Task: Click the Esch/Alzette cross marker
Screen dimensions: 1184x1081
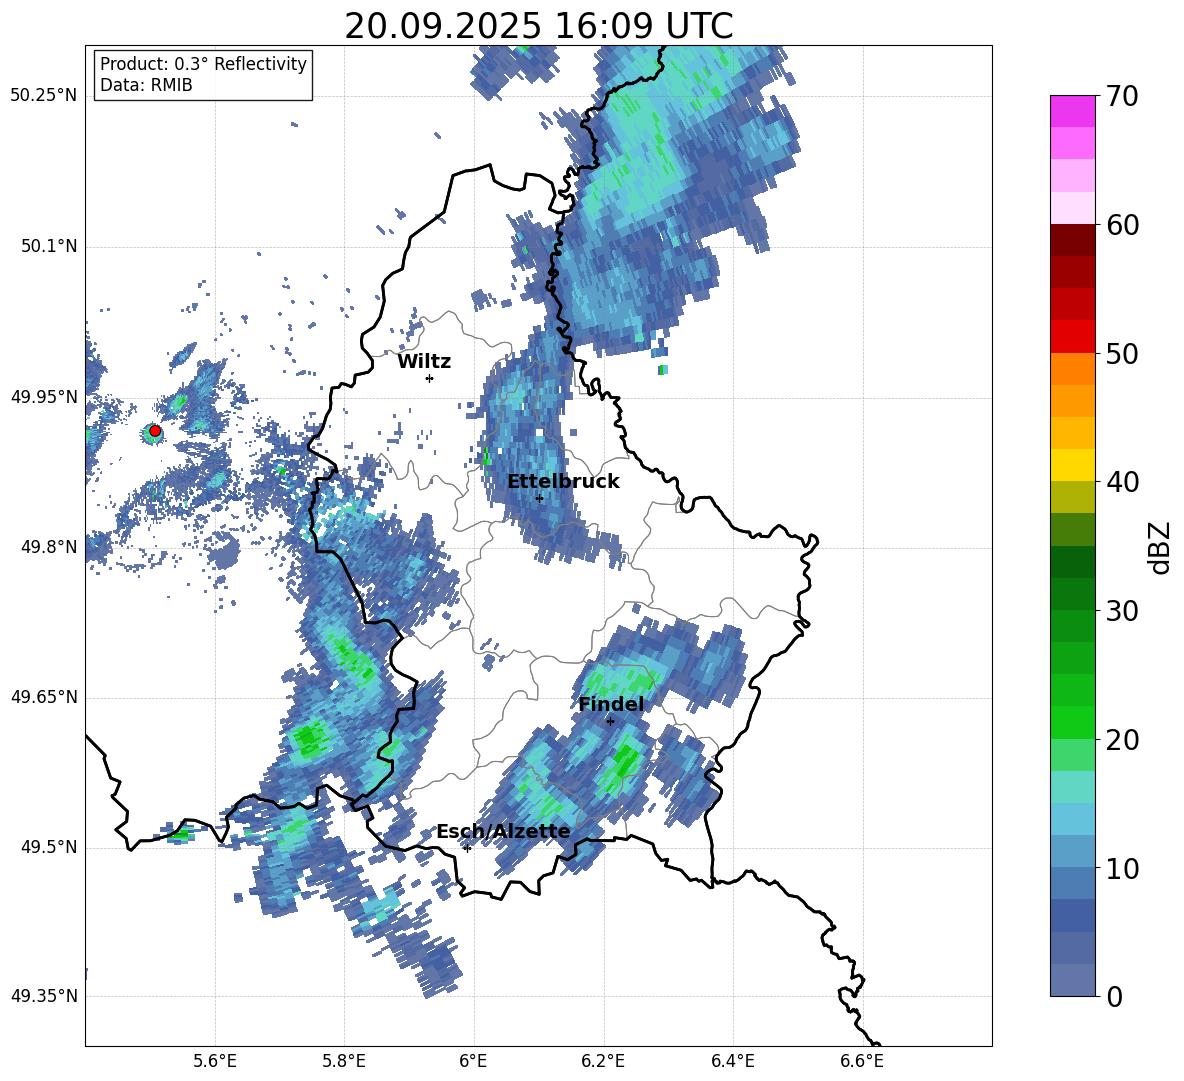Action: [467, 848]
